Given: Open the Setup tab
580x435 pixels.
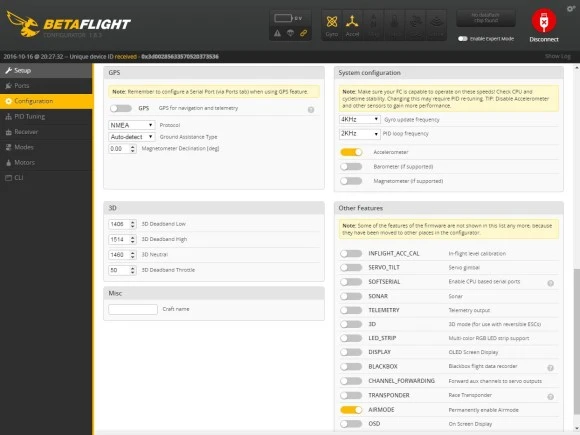Looking at the screenshot, I should pos(46,70).
